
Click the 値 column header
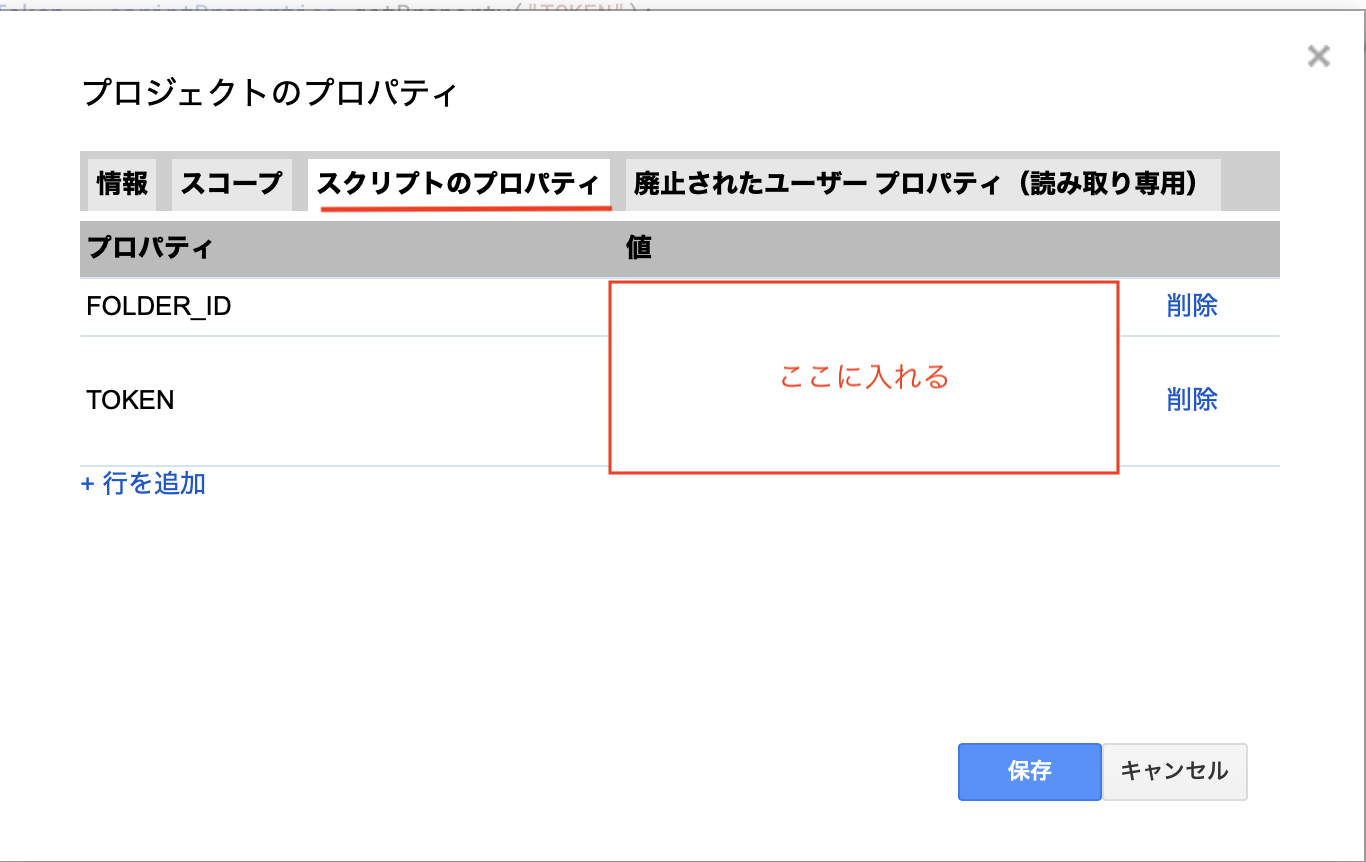[x=639, y=248]
